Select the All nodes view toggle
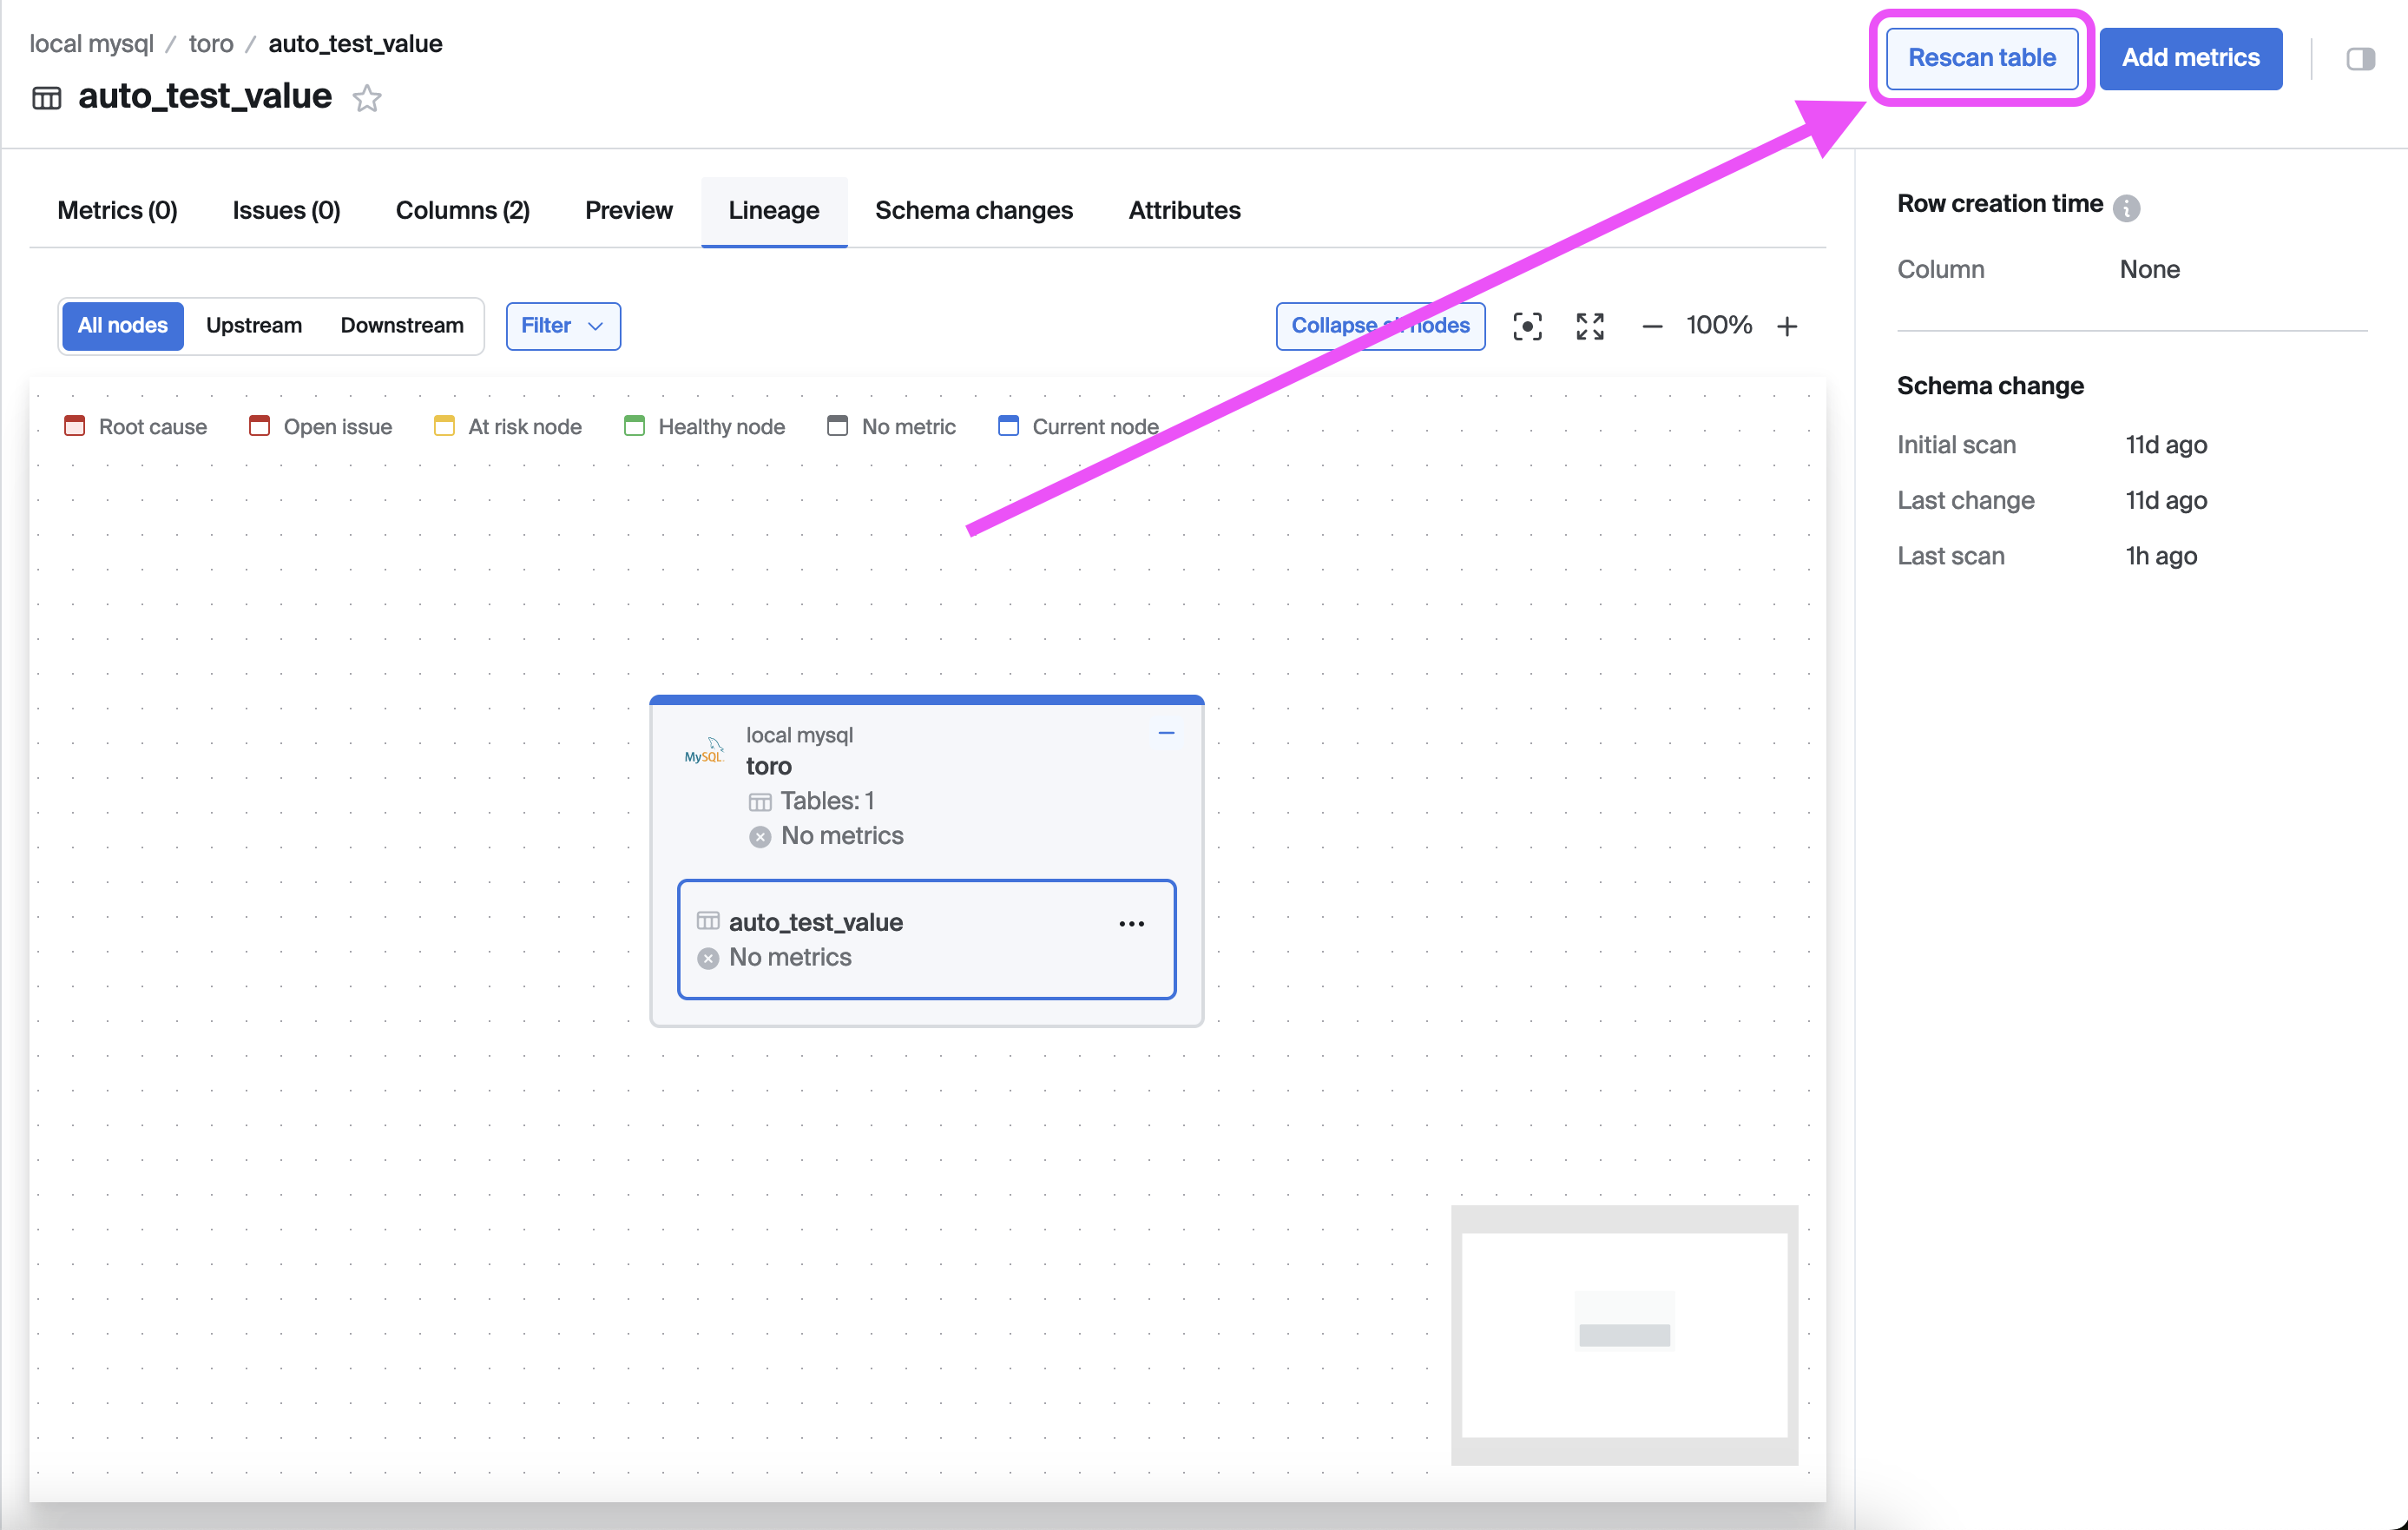The height and width of the screenshot is (1530, 2408). [122, 325]
